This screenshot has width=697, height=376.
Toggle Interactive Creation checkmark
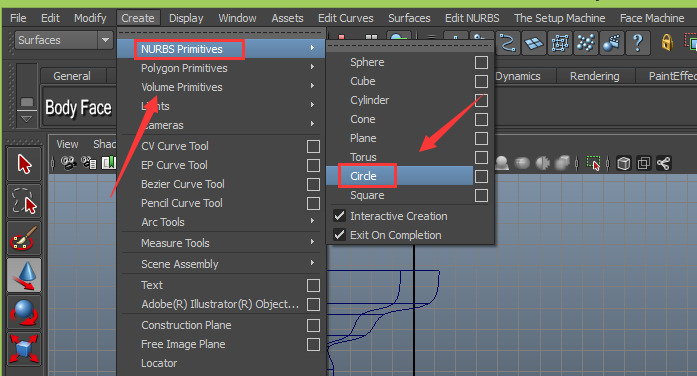coord(339,216)
